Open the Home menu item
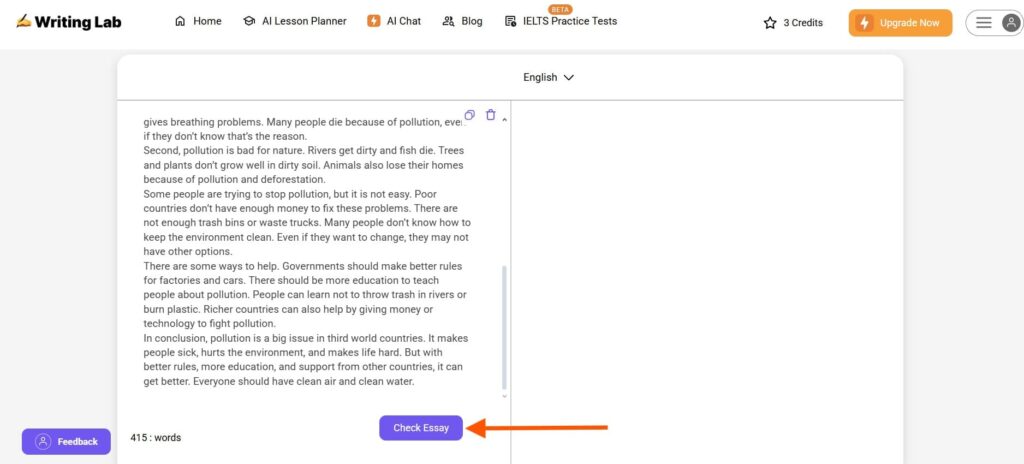 (198, 21)
